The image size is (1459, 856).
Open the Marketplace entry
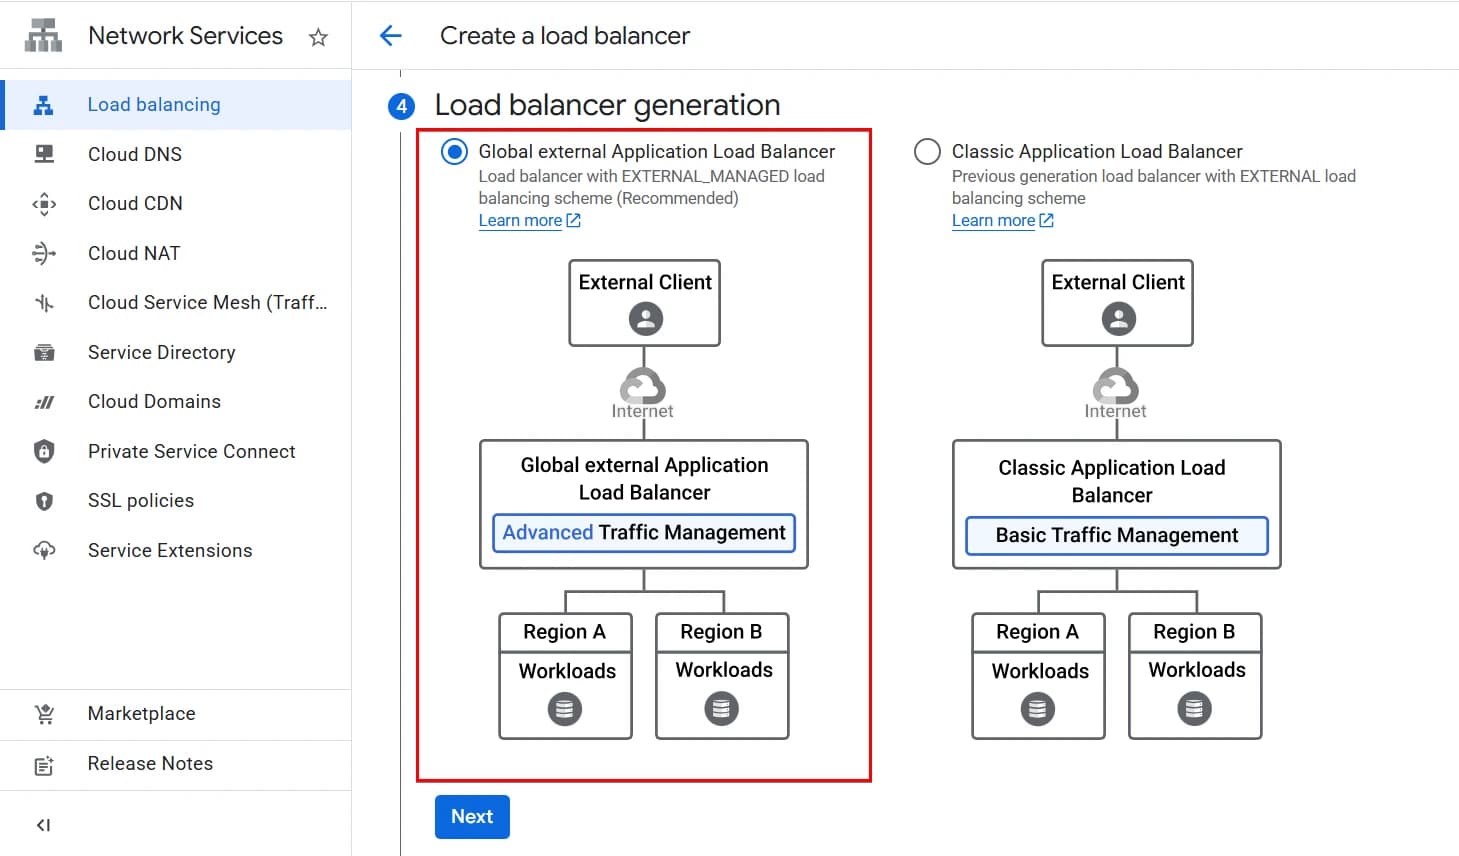[141, 713]
